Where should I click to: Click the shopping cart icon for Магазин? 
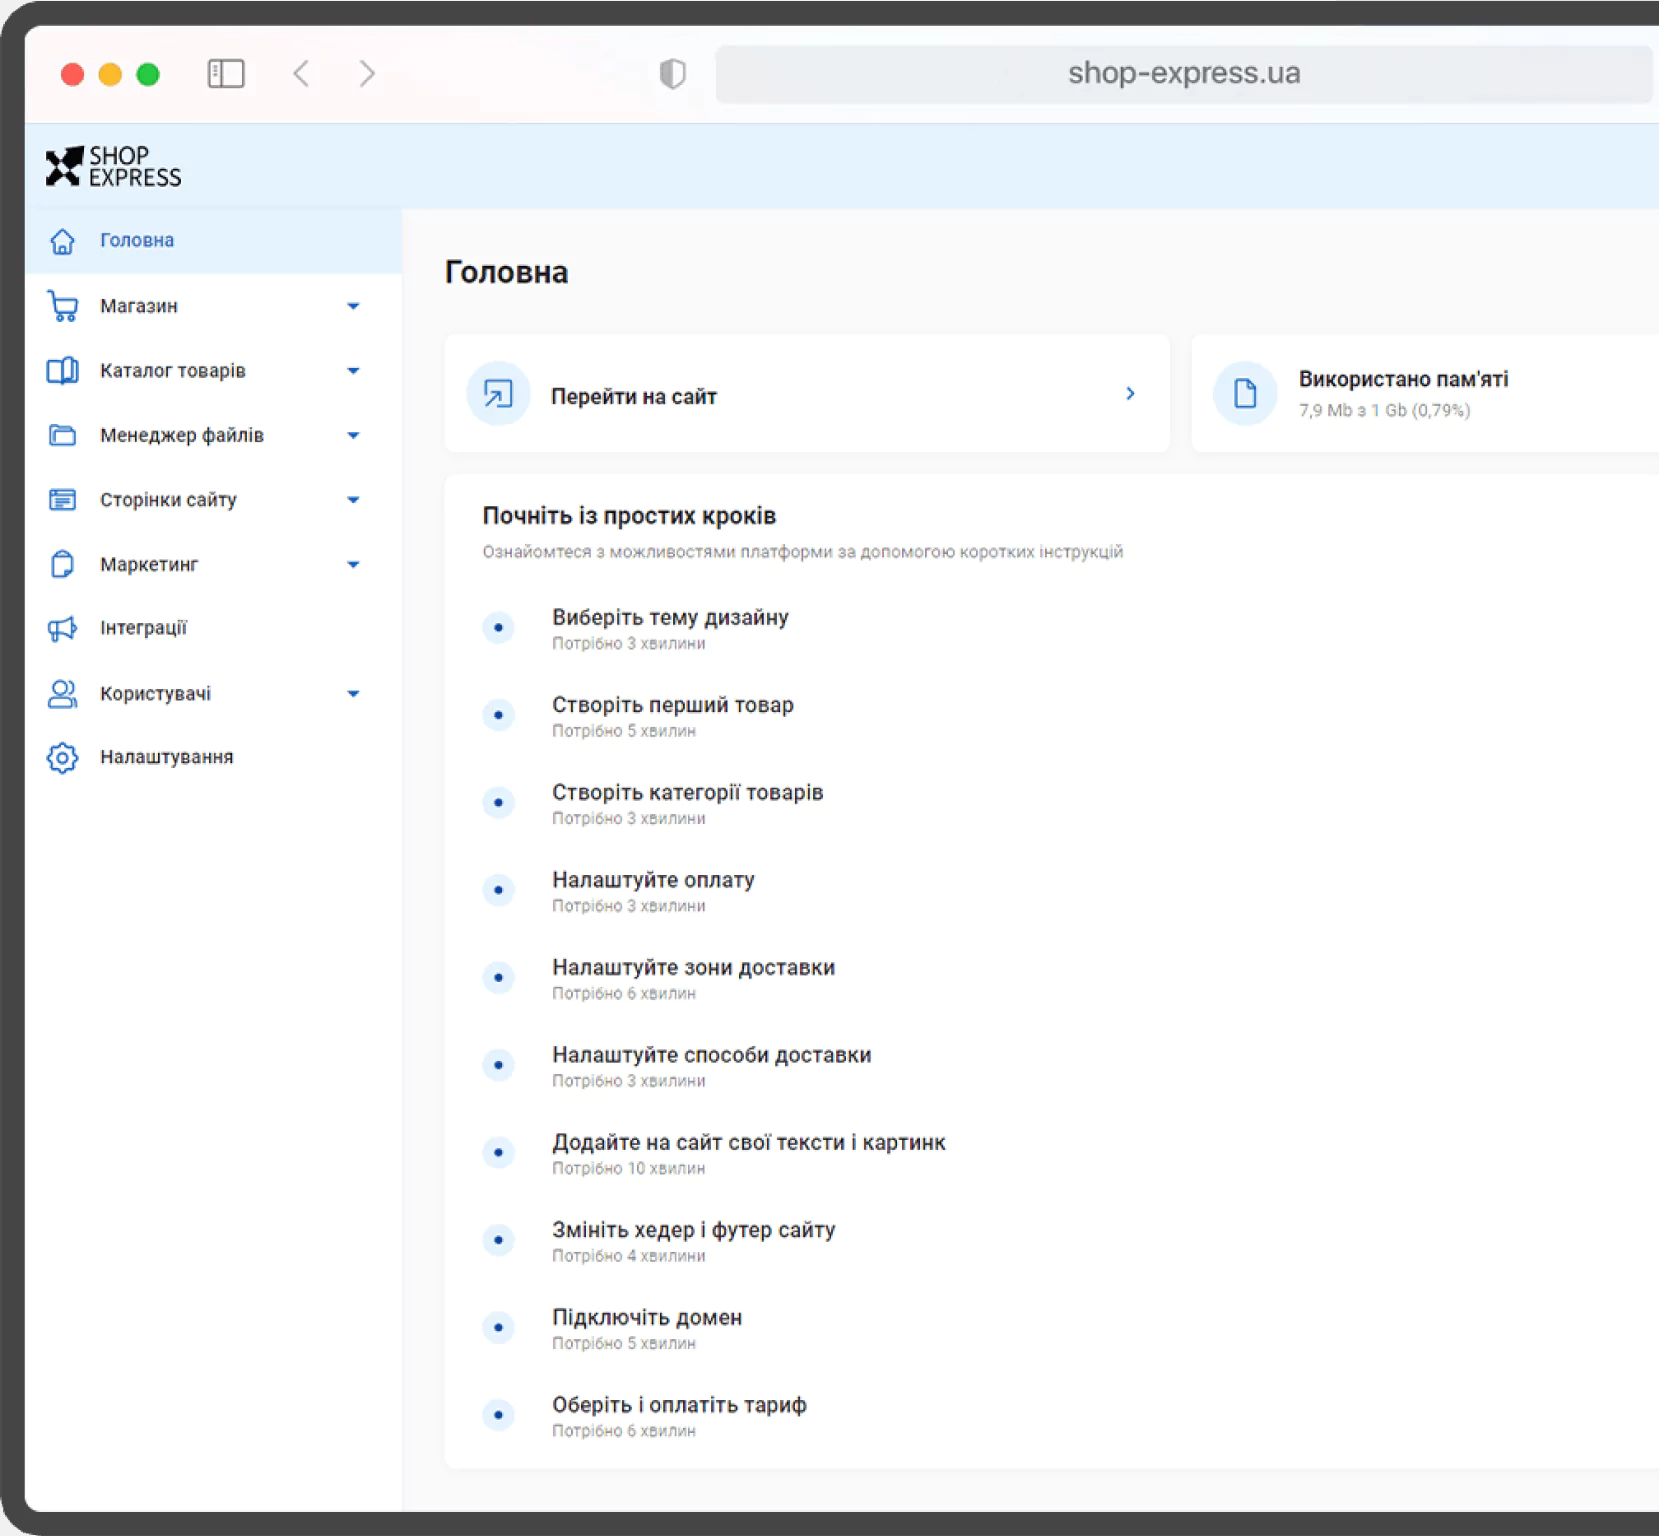tap(62, 306)
